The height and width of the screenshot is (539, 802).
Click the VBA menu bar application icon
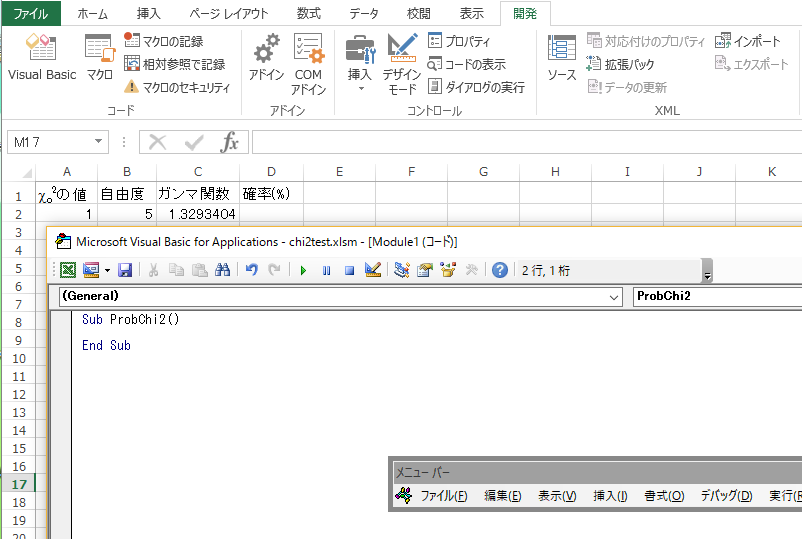(404, 496)
